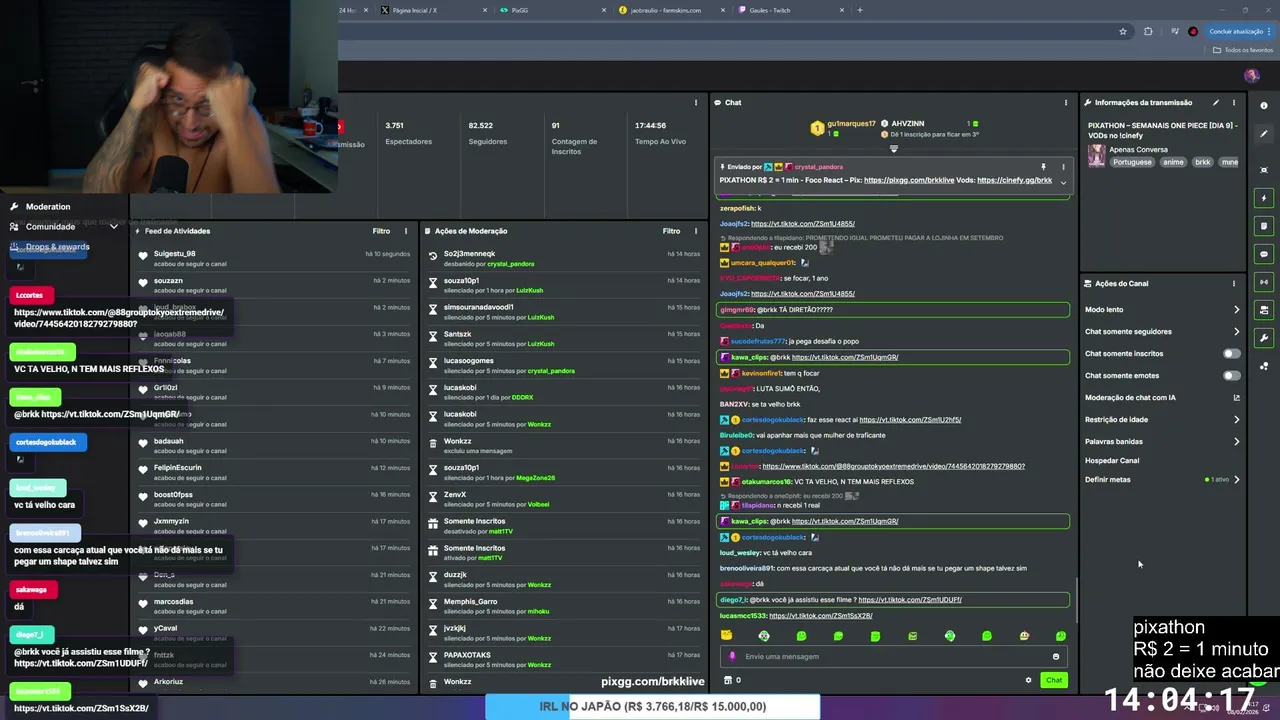Bookmark this page with the star icon

1123,31
